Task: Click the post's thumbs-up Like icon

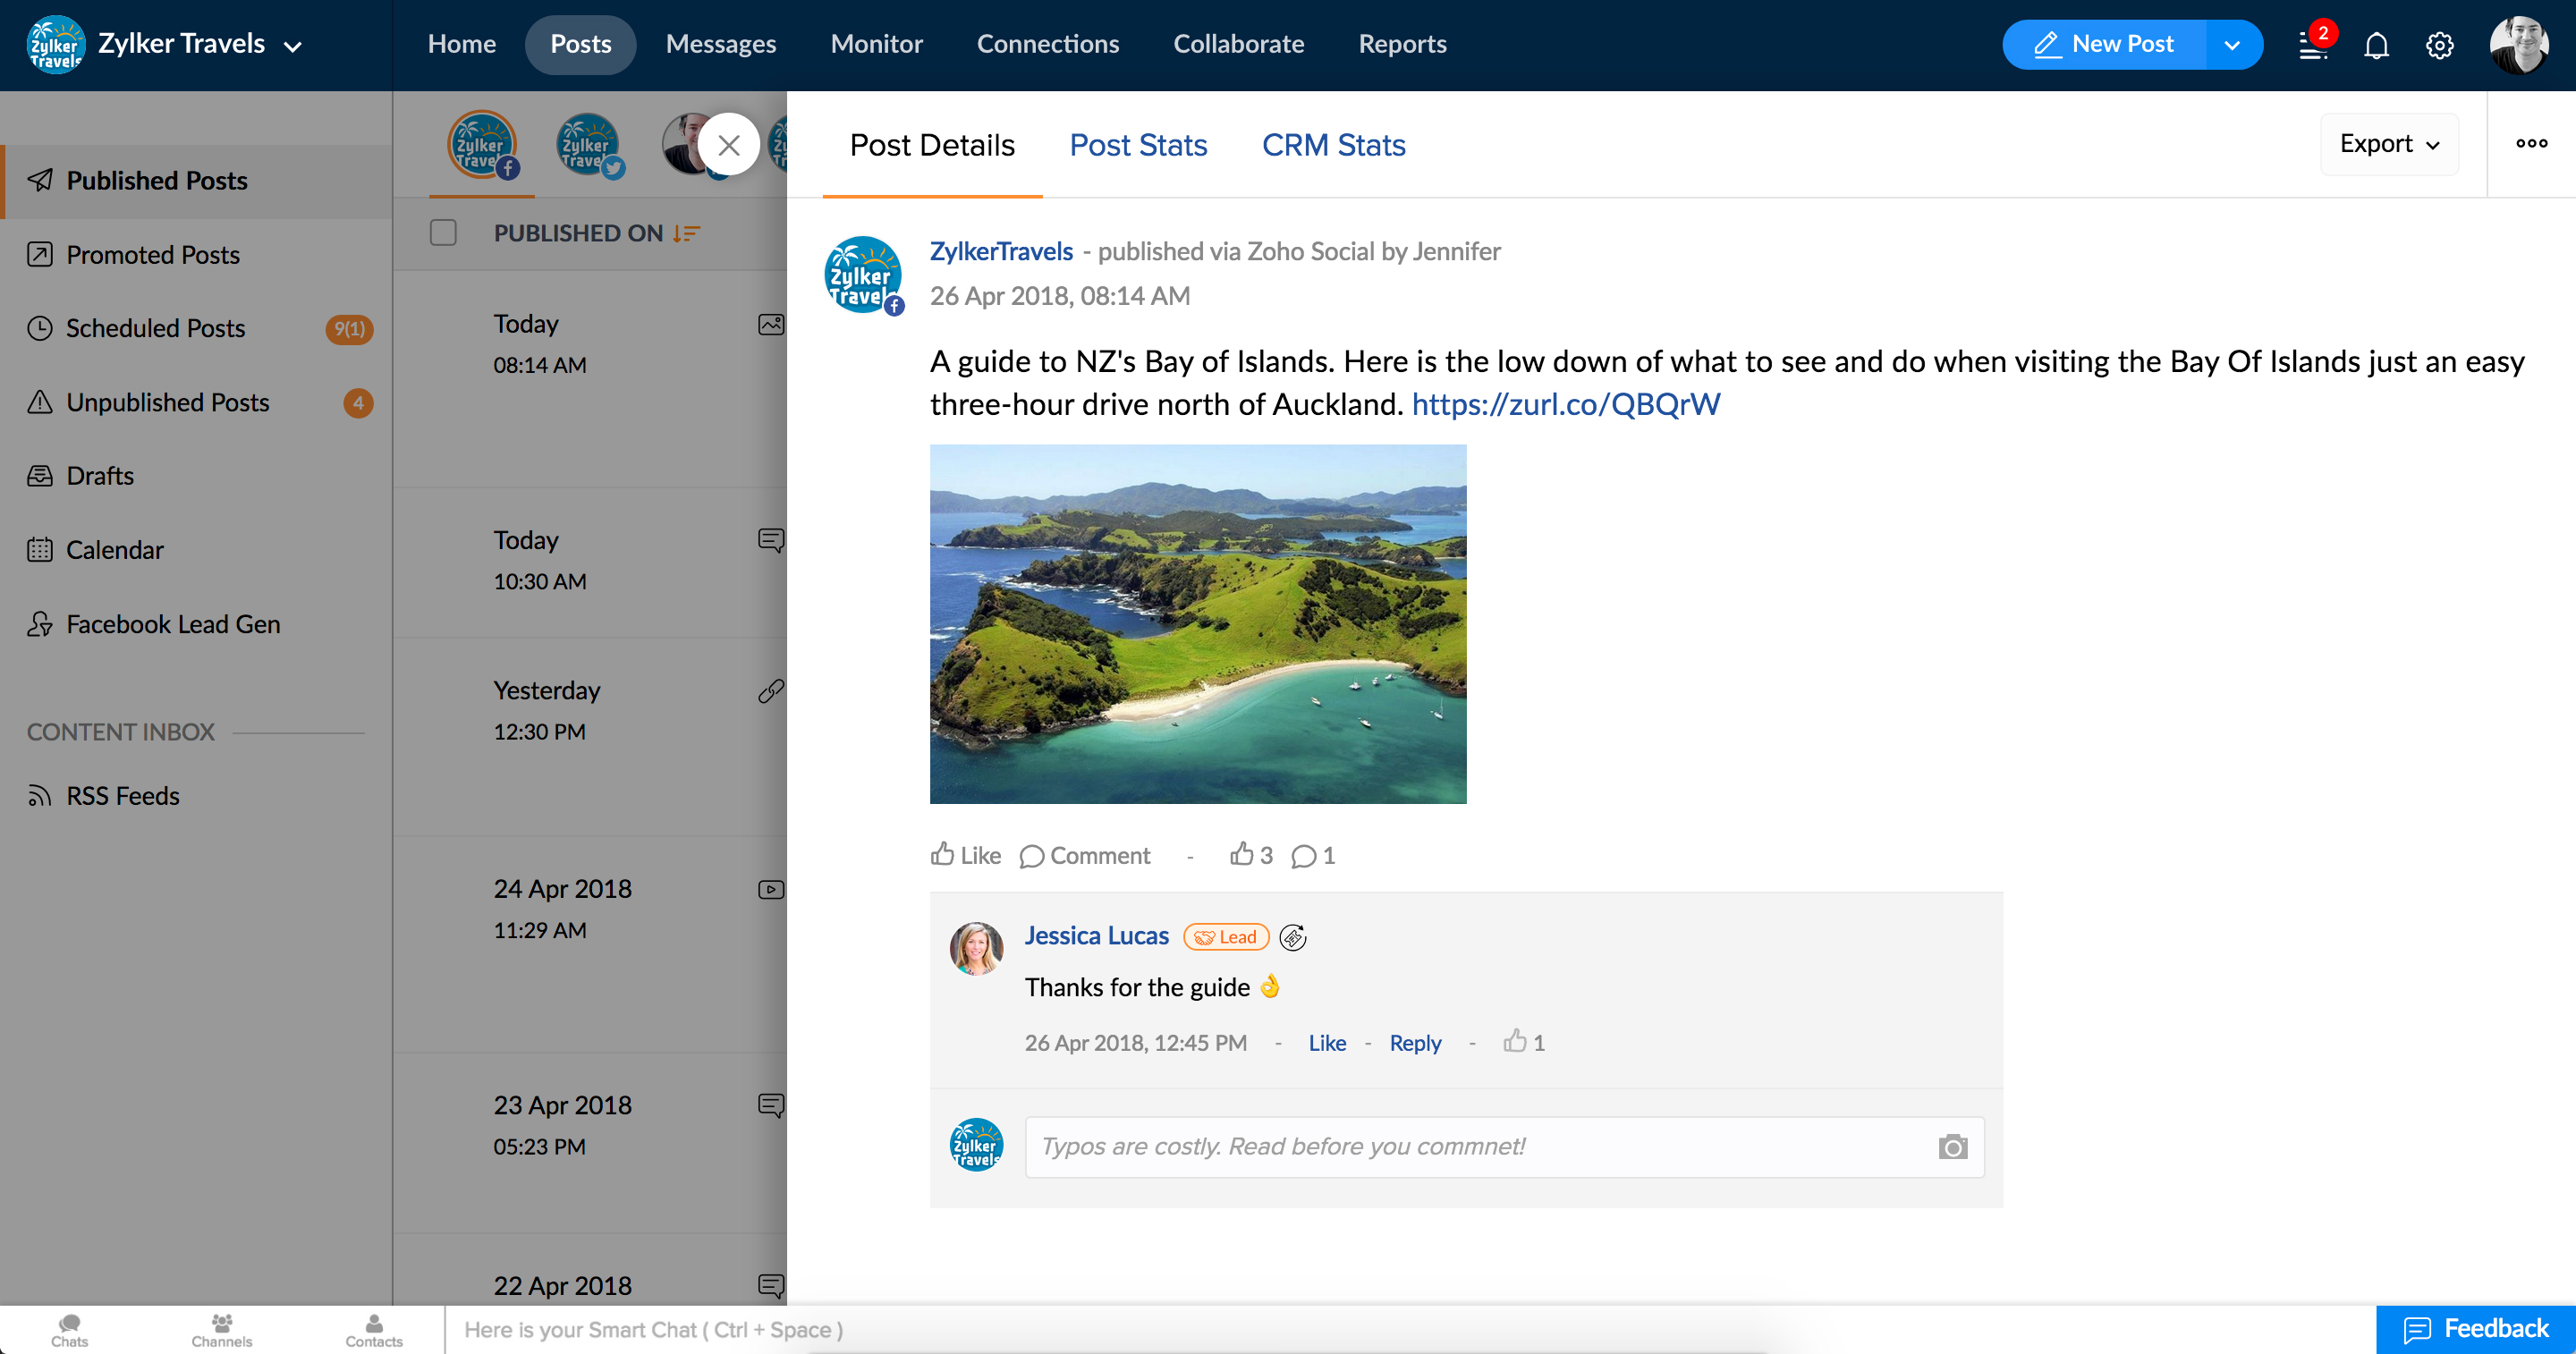Action: pyautogui.click(x=943, y=854)
